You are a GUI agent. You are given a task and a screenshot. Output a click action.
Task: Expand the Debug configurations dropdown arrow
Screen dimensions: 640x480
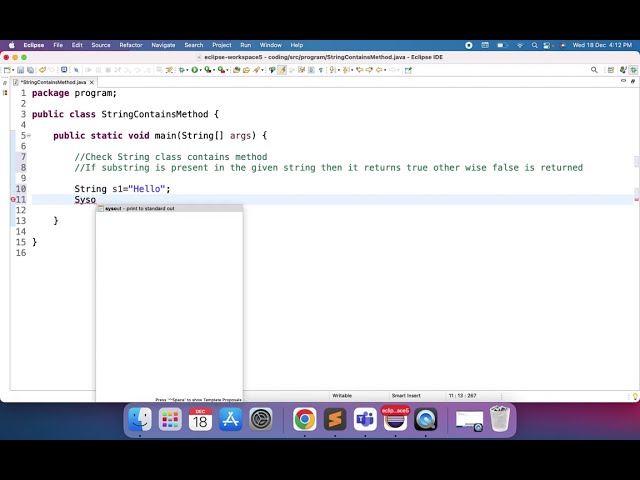[x=187, y=70]
